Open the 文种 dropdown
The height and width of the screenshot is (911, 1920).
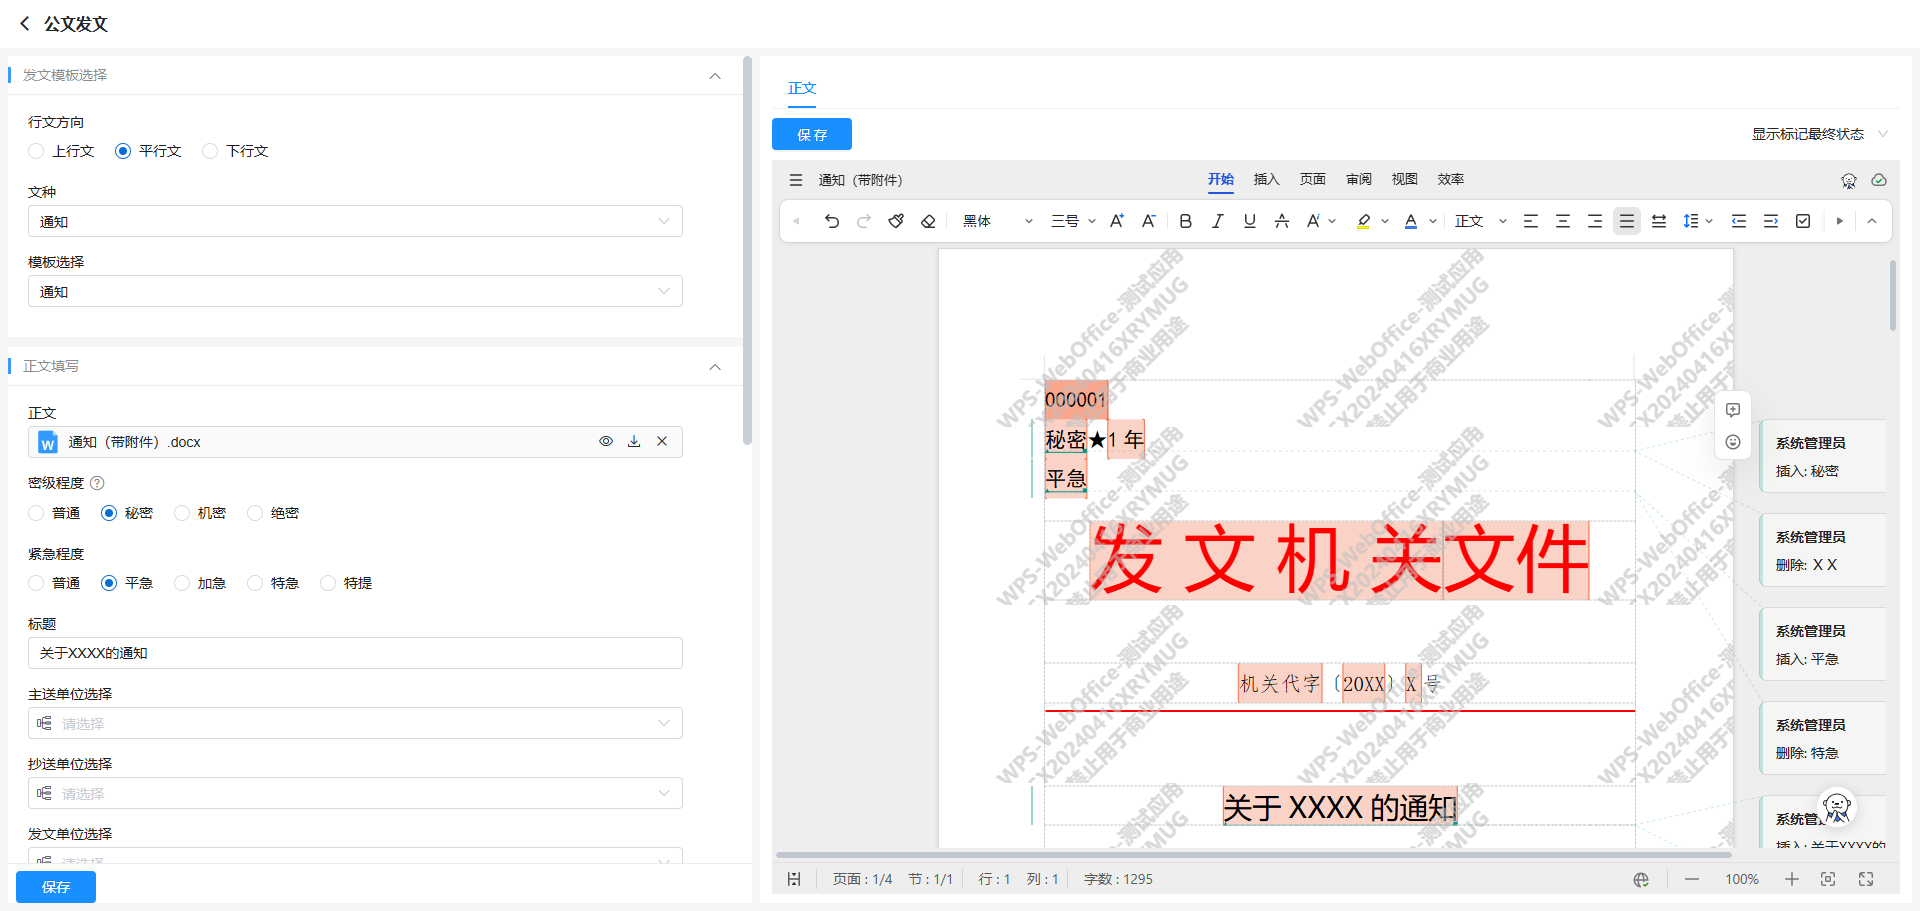tap(355, 221)
